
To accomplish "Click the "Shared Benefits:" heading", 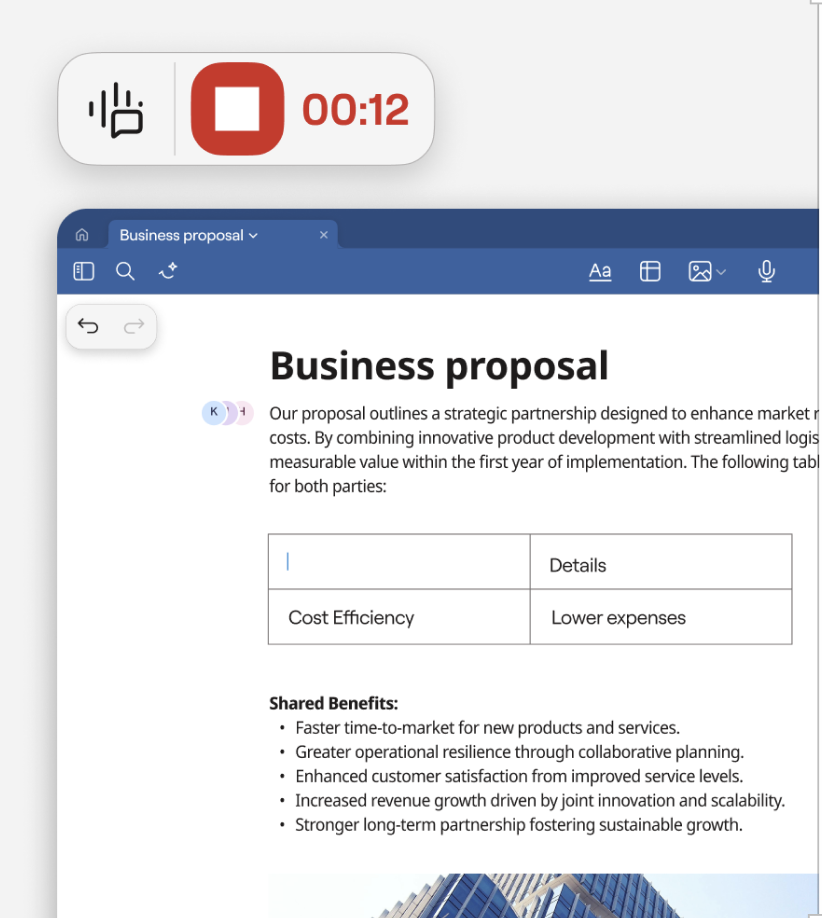I will coord(334,703).
